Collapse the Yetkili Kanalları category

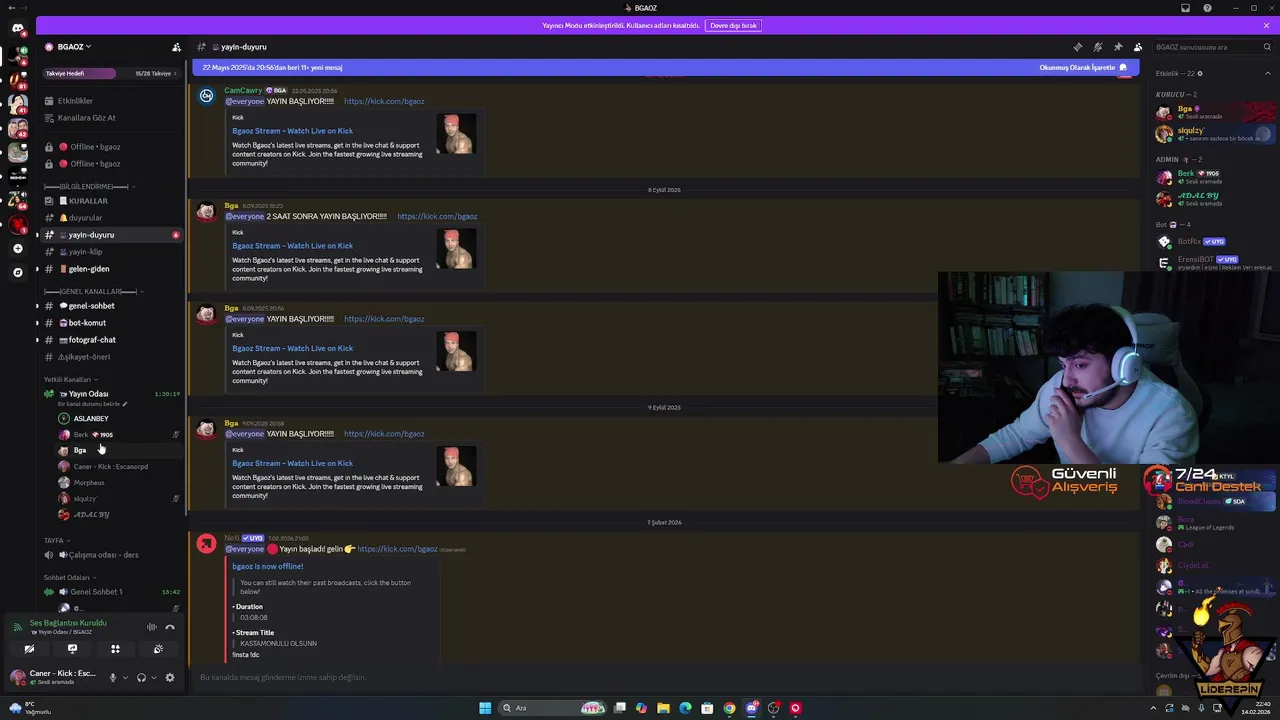70,380
